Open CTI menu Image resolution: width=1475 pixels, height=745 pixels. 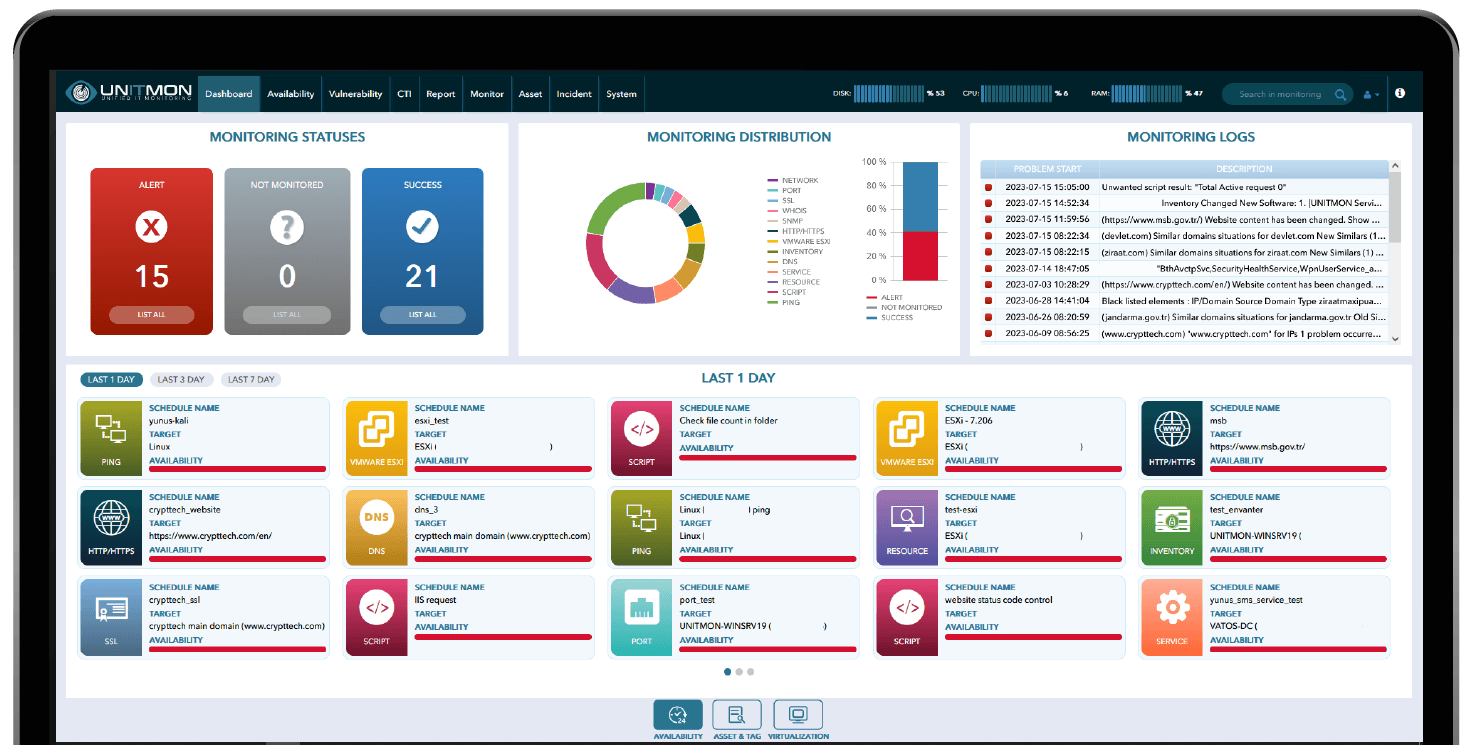pos(404,94)
